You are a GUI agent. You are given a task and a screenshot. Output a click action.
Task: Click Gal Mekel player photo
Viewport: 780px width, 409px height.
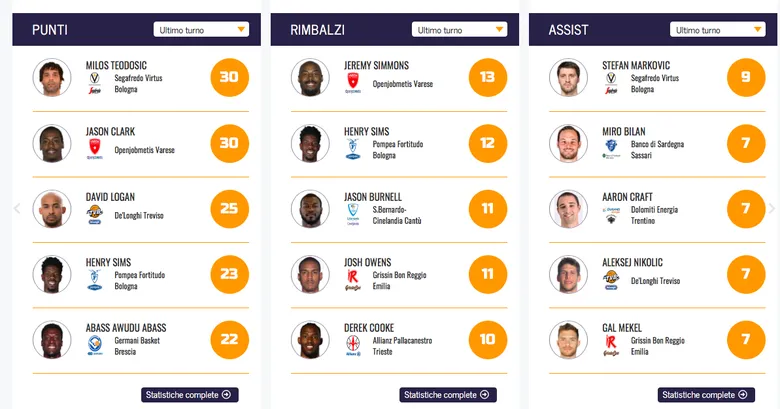click(568, 341)
